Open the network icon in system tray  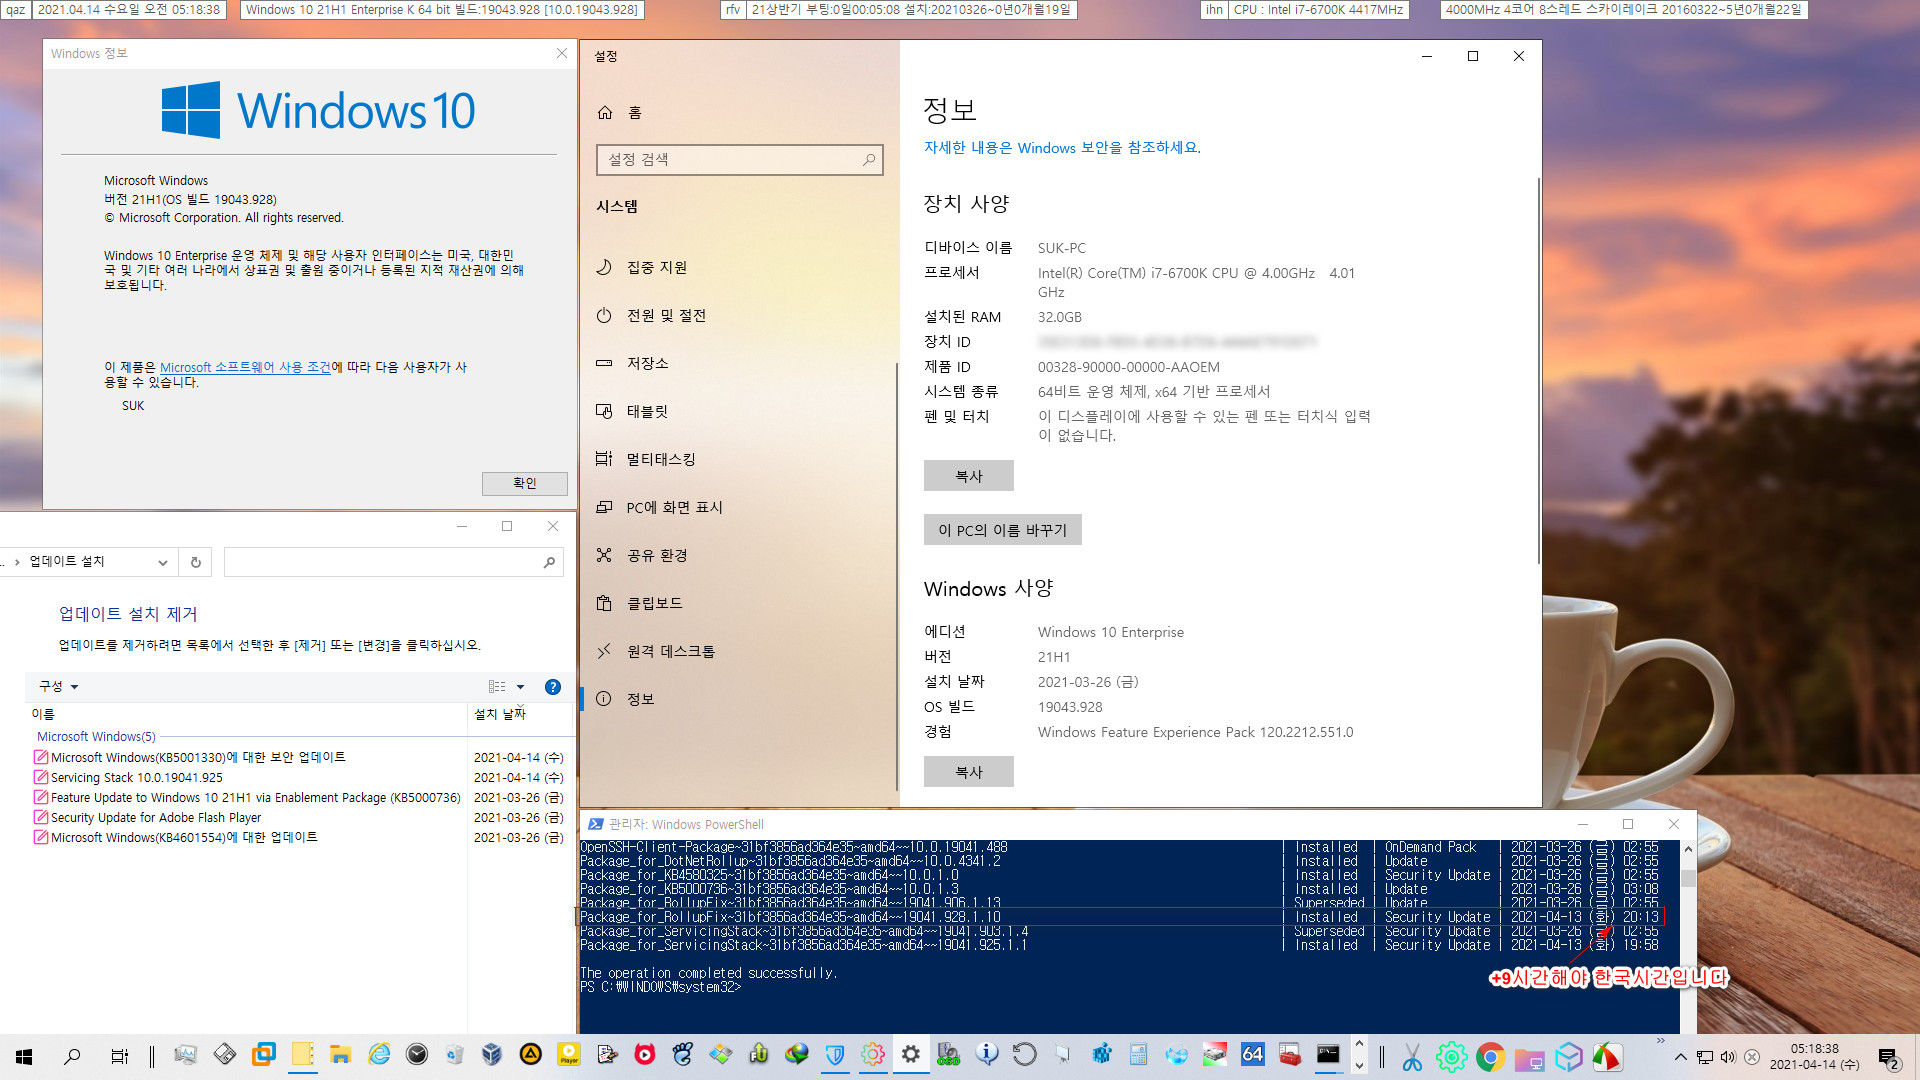pyautogui.click(x=1705, y=1057)
